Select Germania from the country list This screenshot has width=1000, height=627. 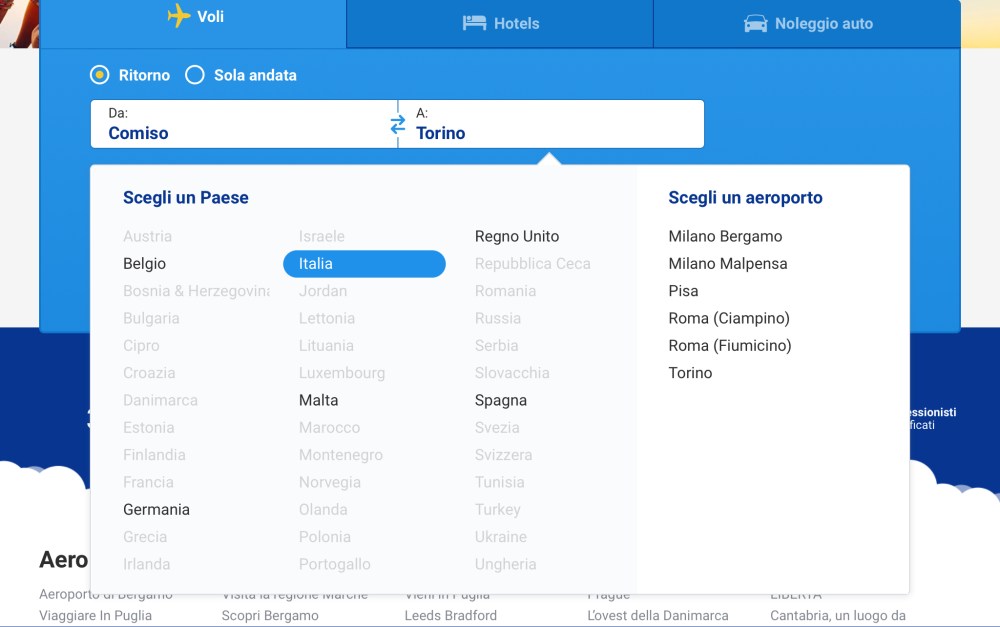click(x=156, y=509)
